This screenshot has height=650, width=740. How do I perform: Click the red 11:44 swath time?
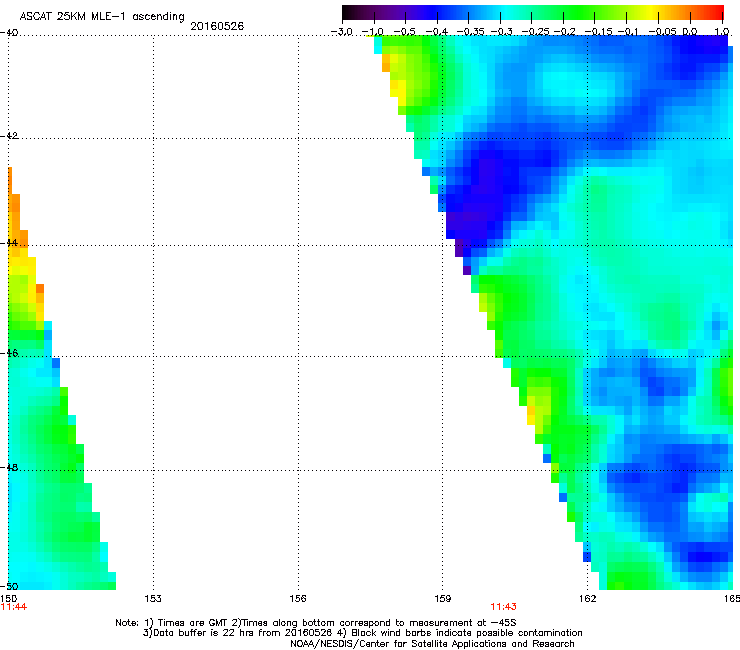click(x=14, y=607)
